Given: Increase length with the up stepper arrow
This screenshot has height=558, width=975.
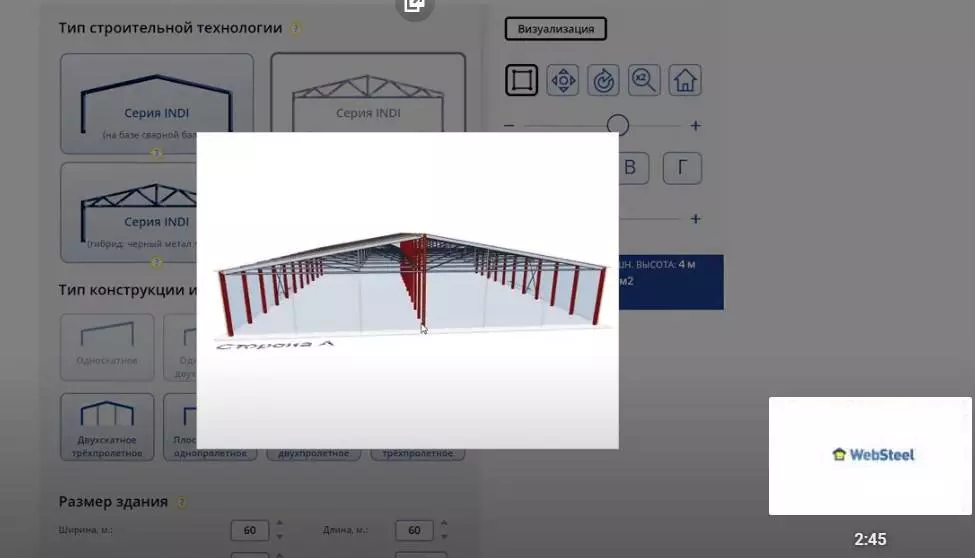Looking at the screenshot, I should (x=444, y=523).
